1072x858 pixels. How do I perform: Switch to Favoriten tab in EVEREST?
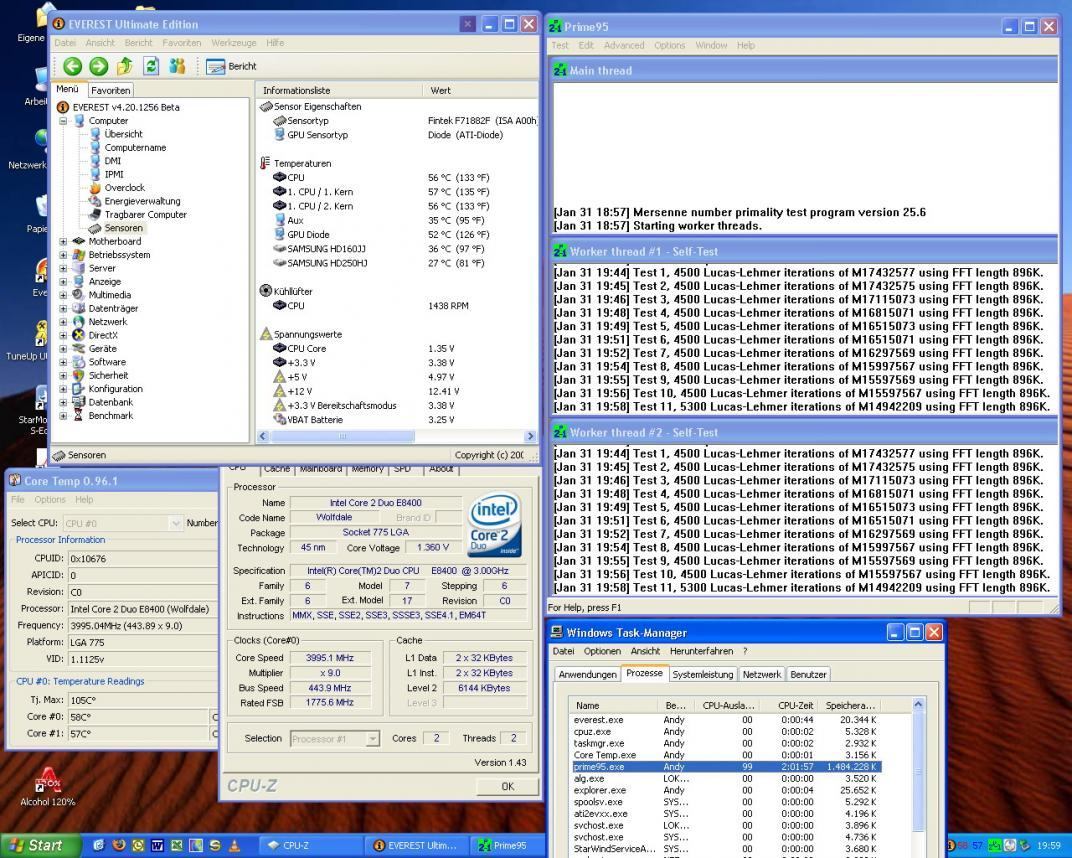110,90
